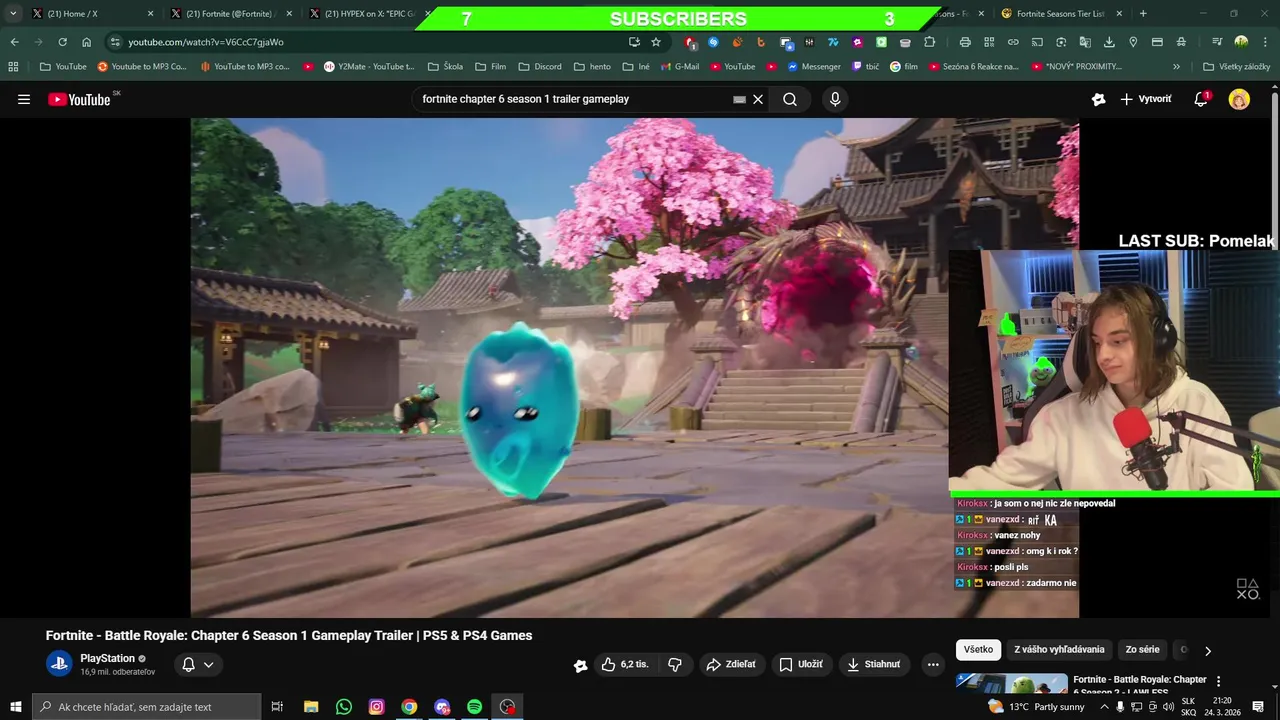This screenshot has width=1280, height=720.
Task: Open subscription notification bell dropdown
Action: pos(197,664)
